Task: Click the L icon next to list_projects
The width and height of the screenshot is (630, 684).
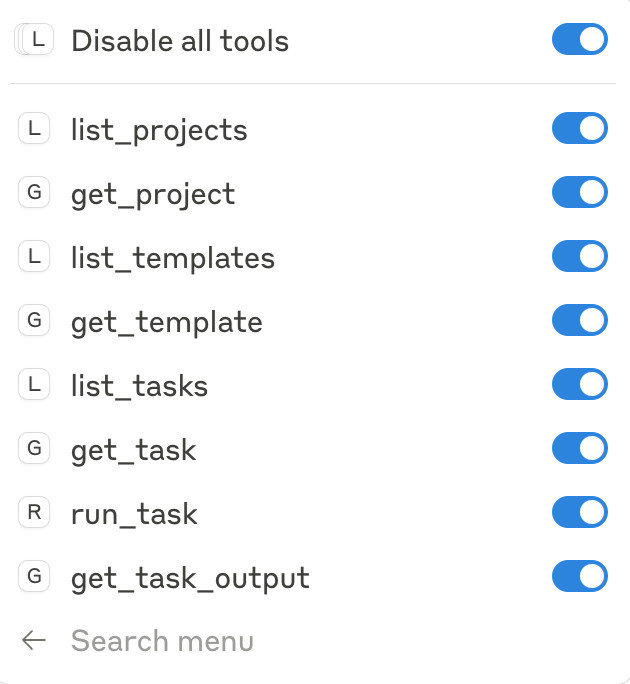Action: pos(34,128)
